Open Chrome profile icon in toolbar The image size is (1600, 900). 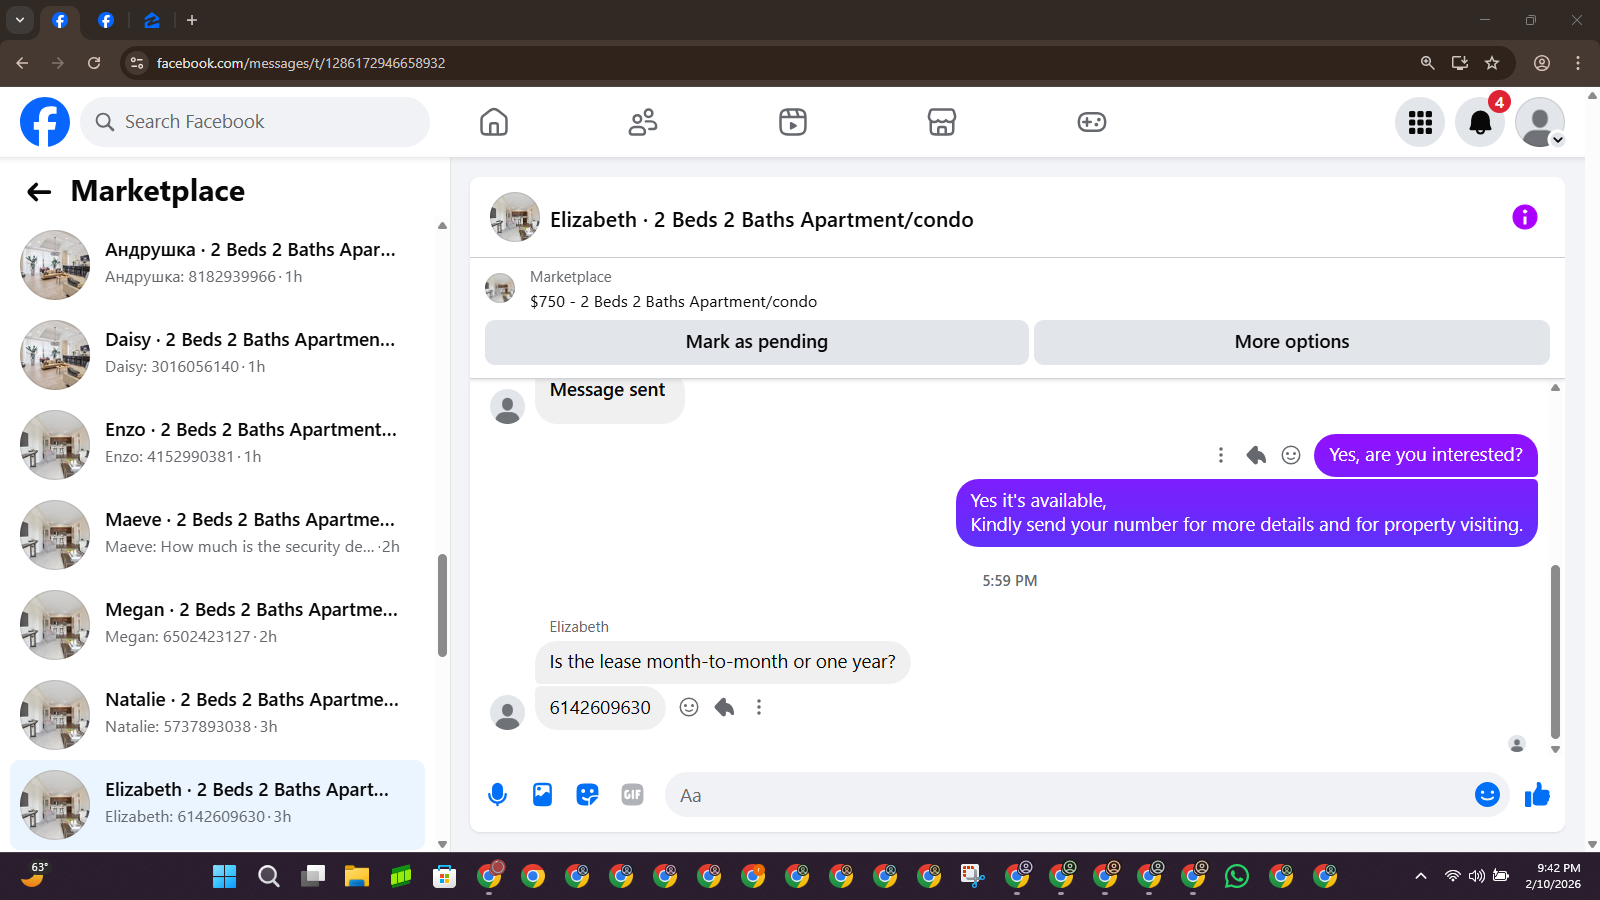point(1542,63)
